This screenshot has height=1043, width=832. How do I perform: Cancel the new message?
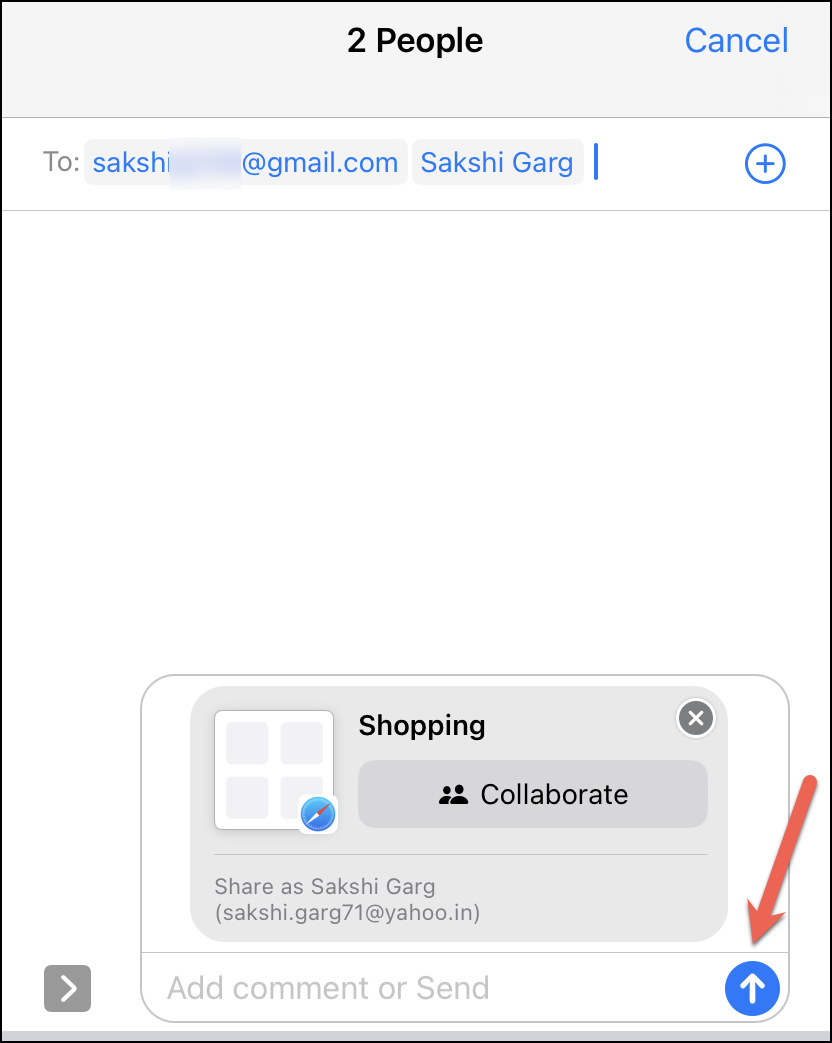(736, 41)
